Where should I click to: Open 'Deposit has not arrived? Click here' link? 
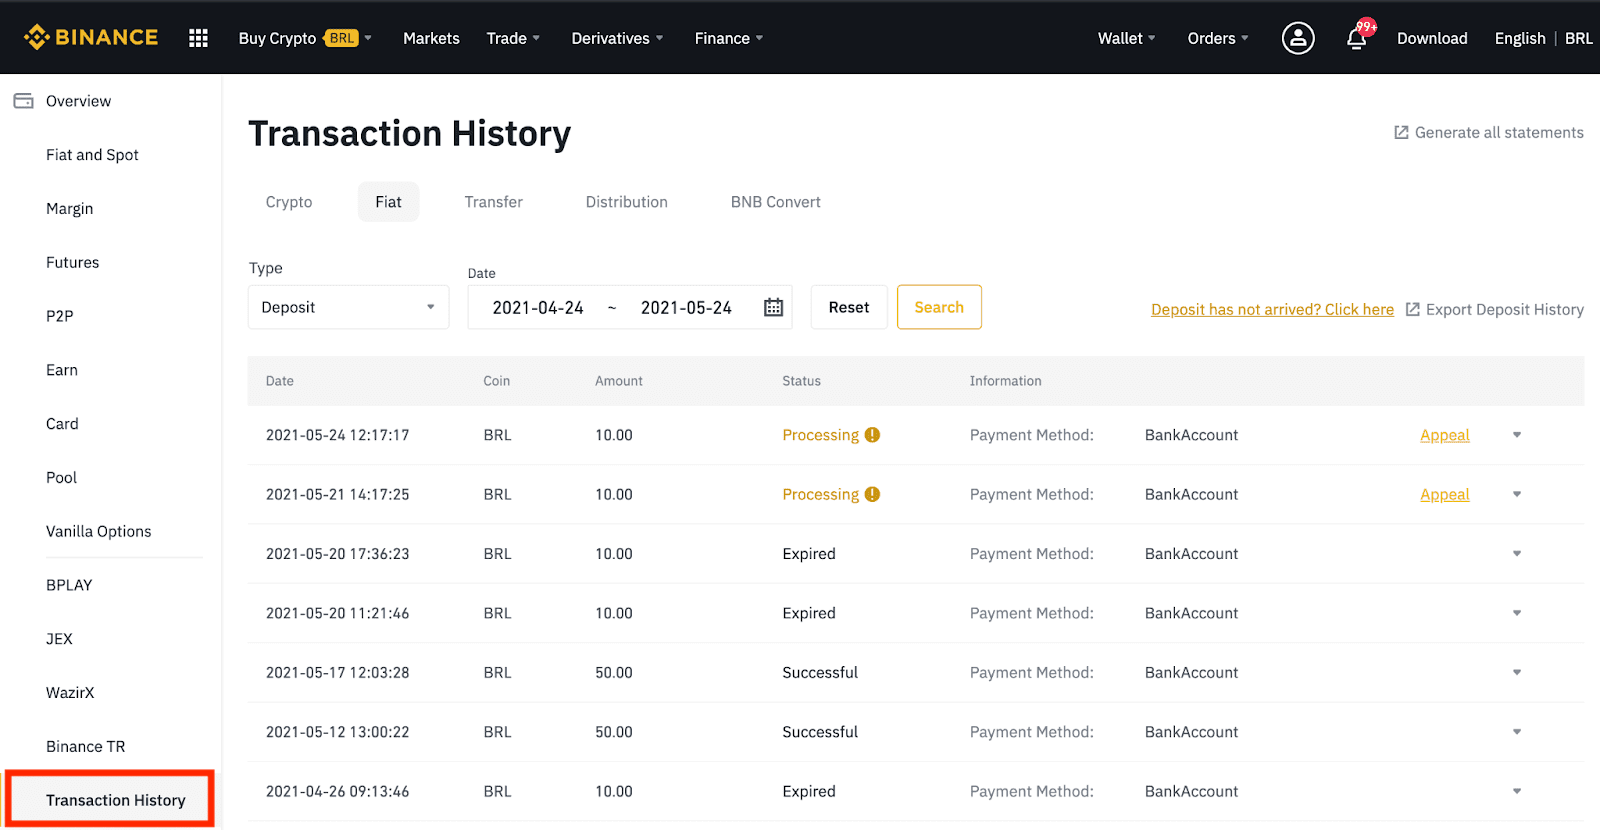[1272, 310]
